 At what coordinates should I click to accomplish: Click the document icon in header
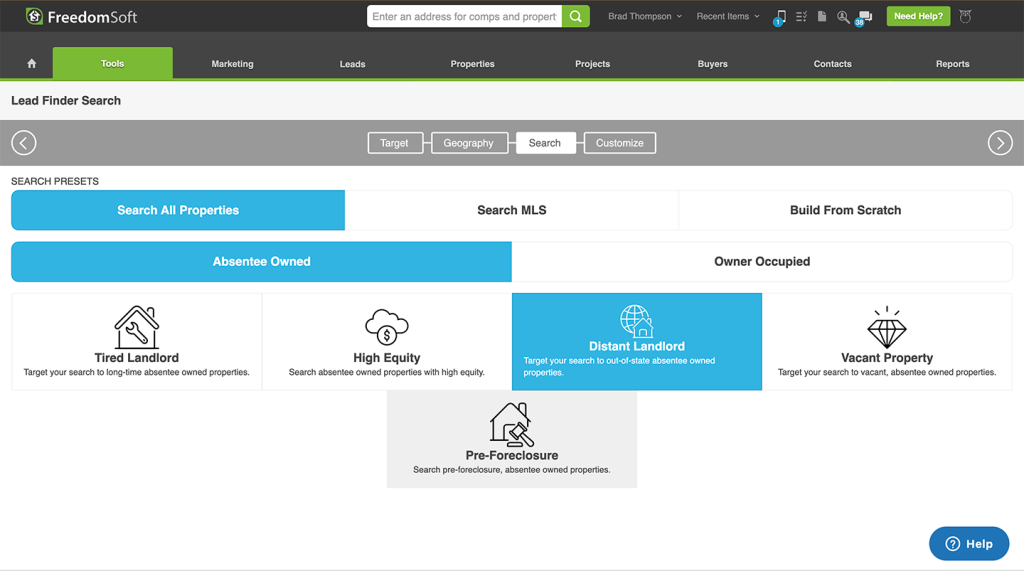tap(822, 17)
